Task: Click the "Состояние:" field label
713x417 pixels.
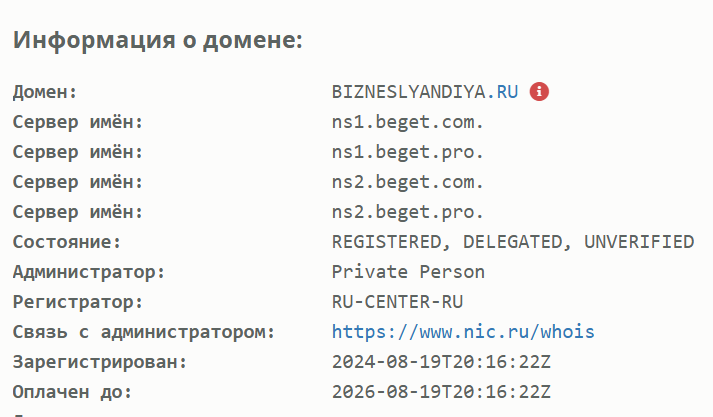Action: point(66,242)
